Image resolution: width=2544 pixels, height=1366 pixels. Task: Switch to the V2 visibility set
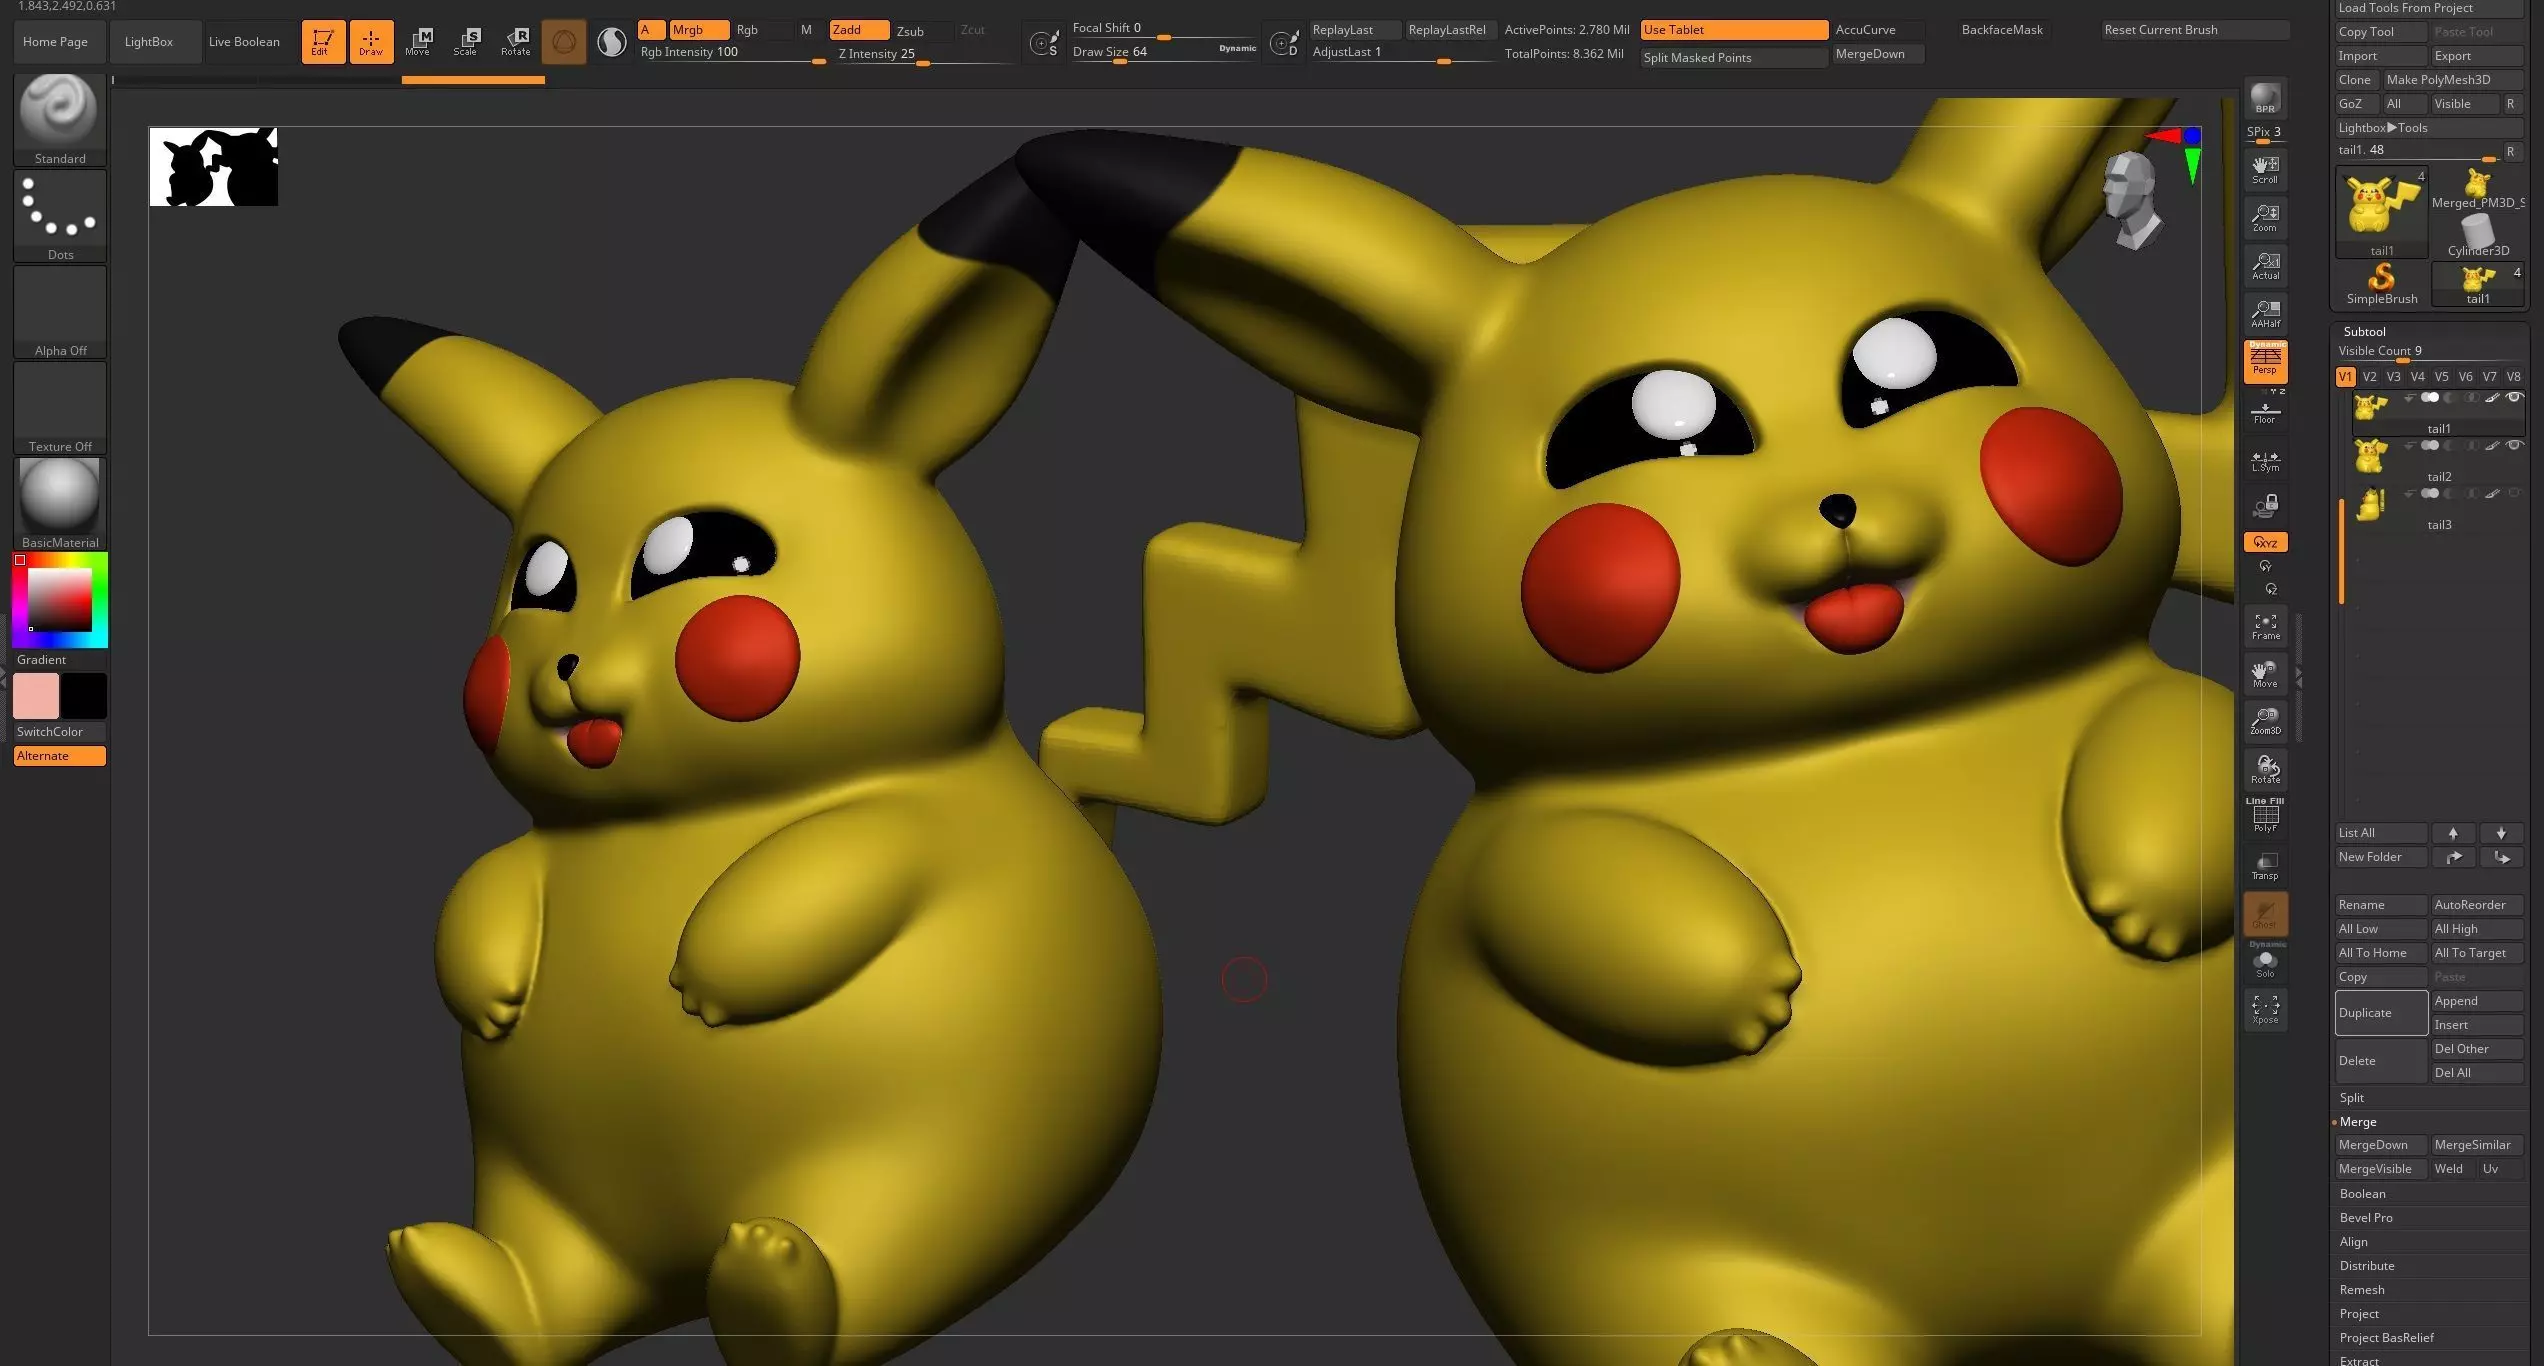(2369, 377)
